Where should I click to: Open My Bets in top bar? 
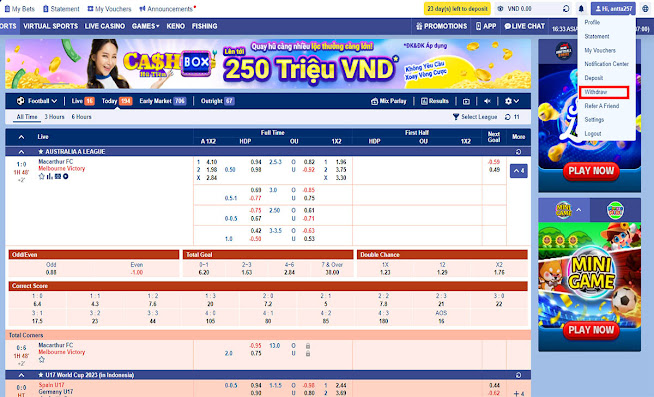tap(19, 9)
